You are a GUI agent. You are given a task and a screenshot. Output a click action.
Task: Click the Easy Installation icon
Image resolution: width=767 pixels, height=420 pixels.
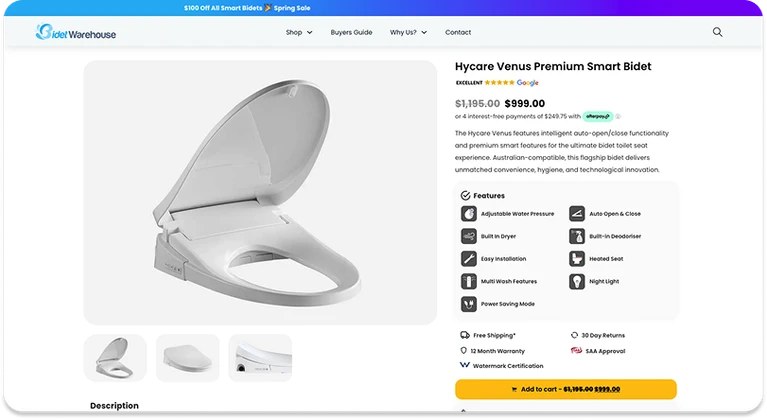click(x=468, y=258)
